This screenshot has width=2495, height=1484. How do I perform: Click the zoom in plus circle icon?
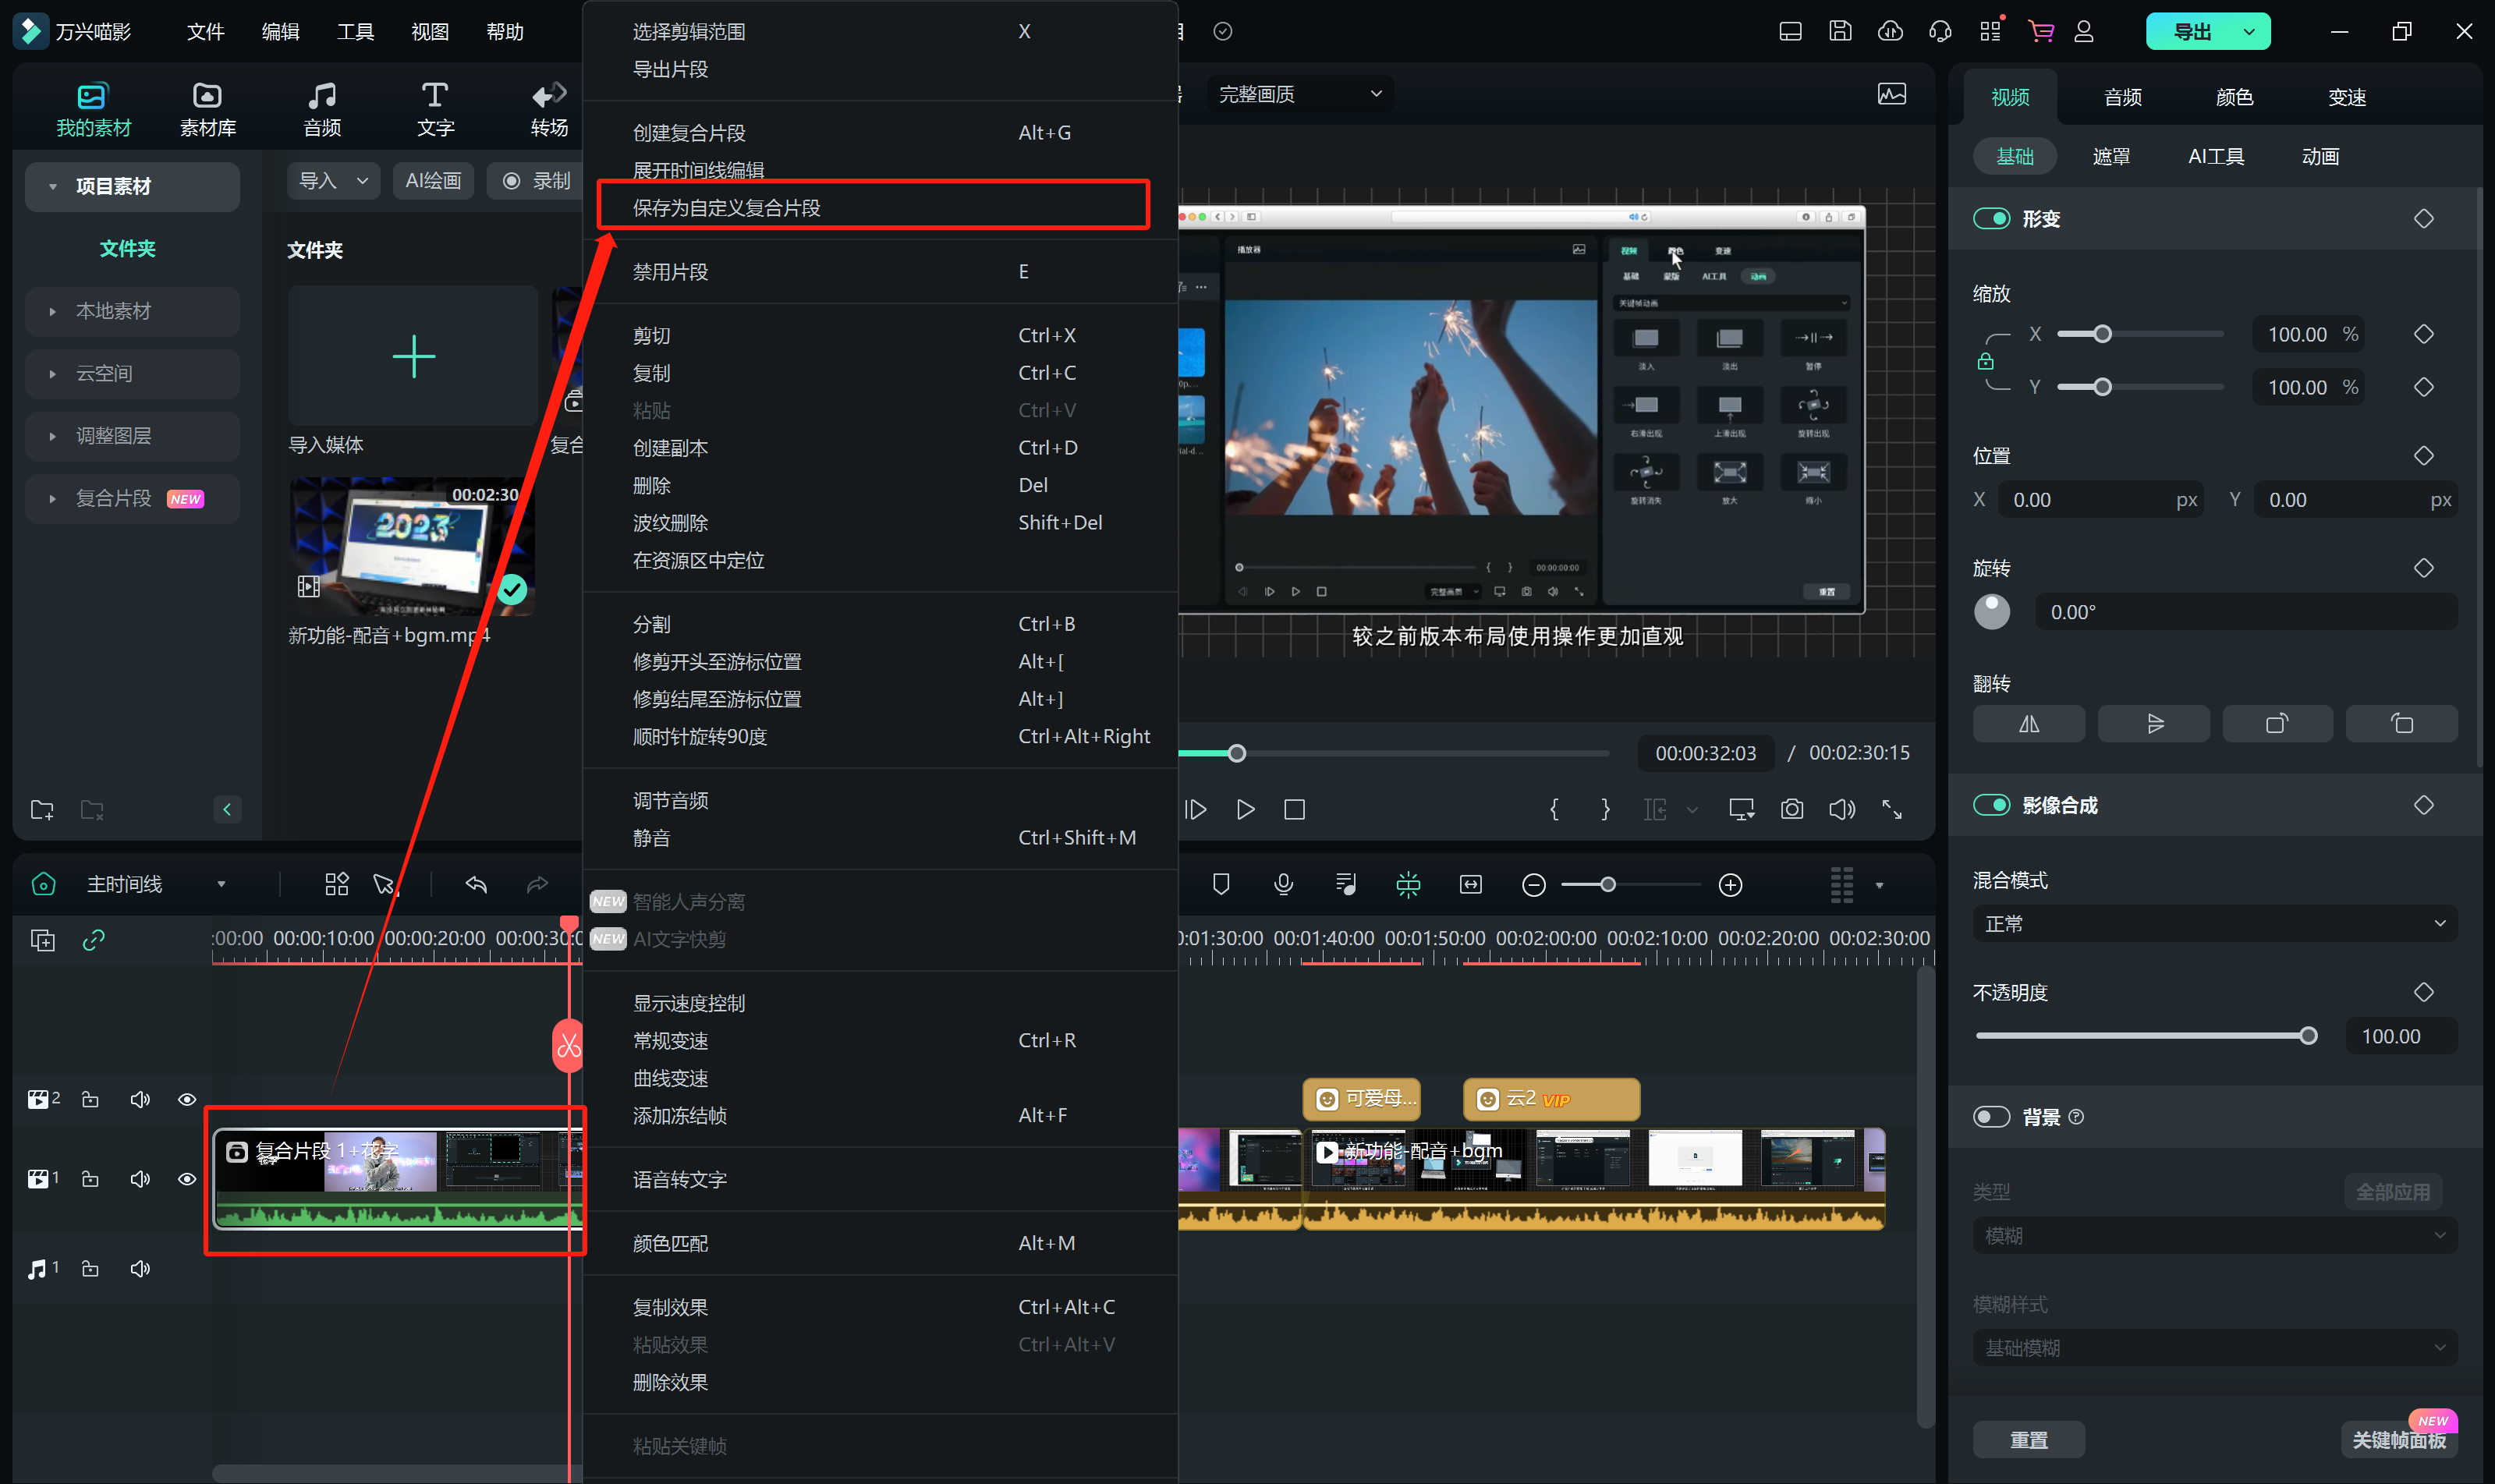click(1730, 885)
